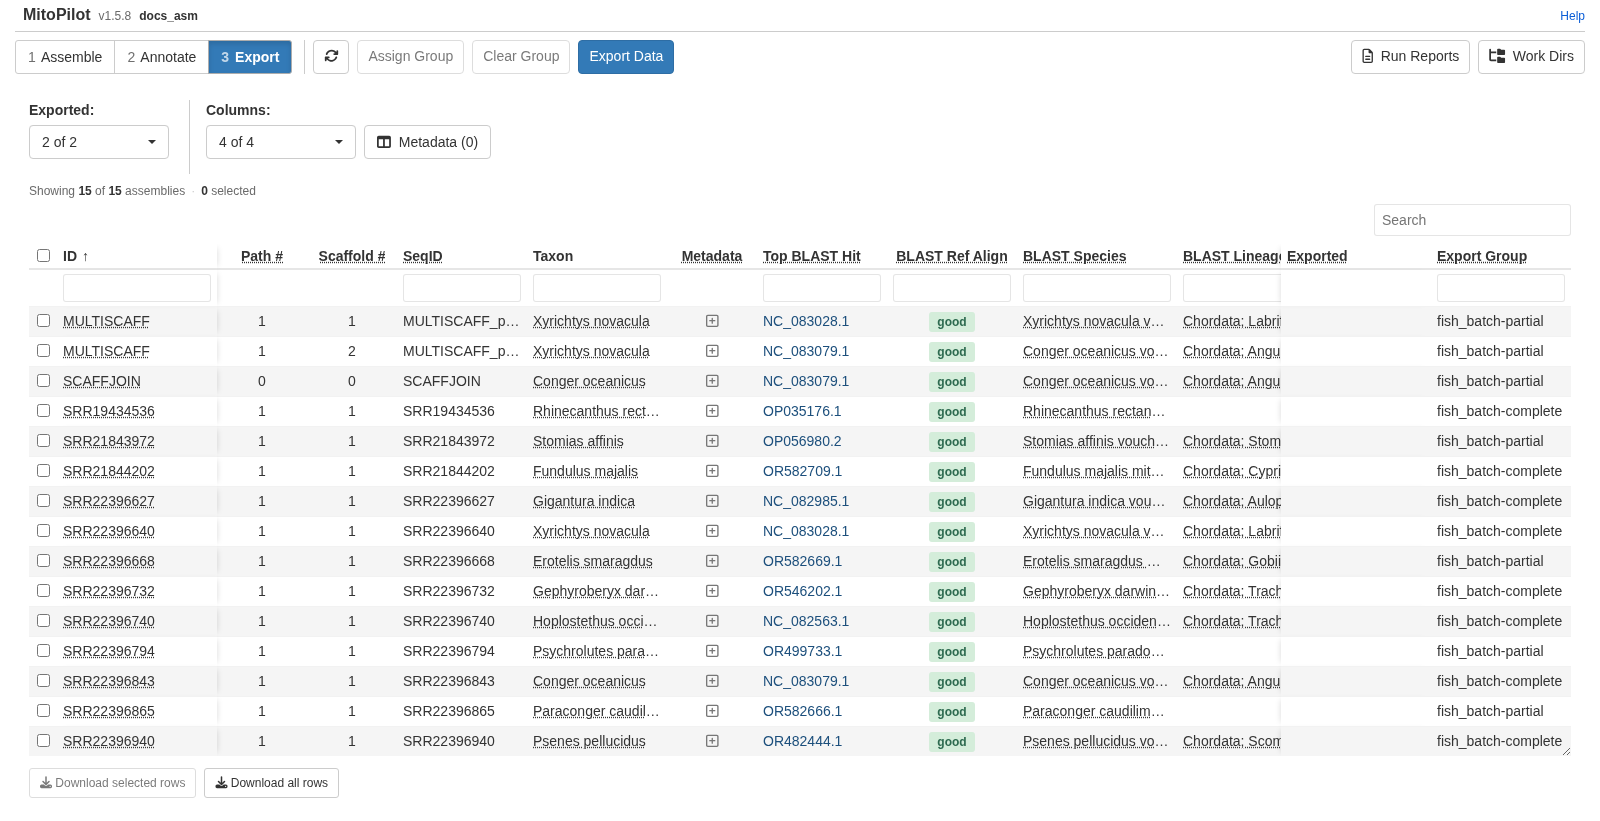Click the refresh icon button
This screenshot has height=821, width=1600.
pyautogui.click(x=331, y=57)
